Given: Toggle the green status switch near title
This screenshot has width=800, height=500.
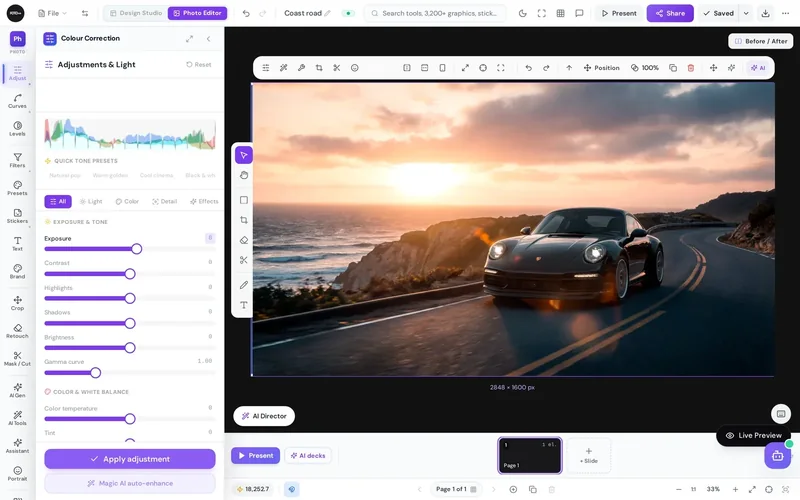Looking at the screenshot, I should (348, 13).
